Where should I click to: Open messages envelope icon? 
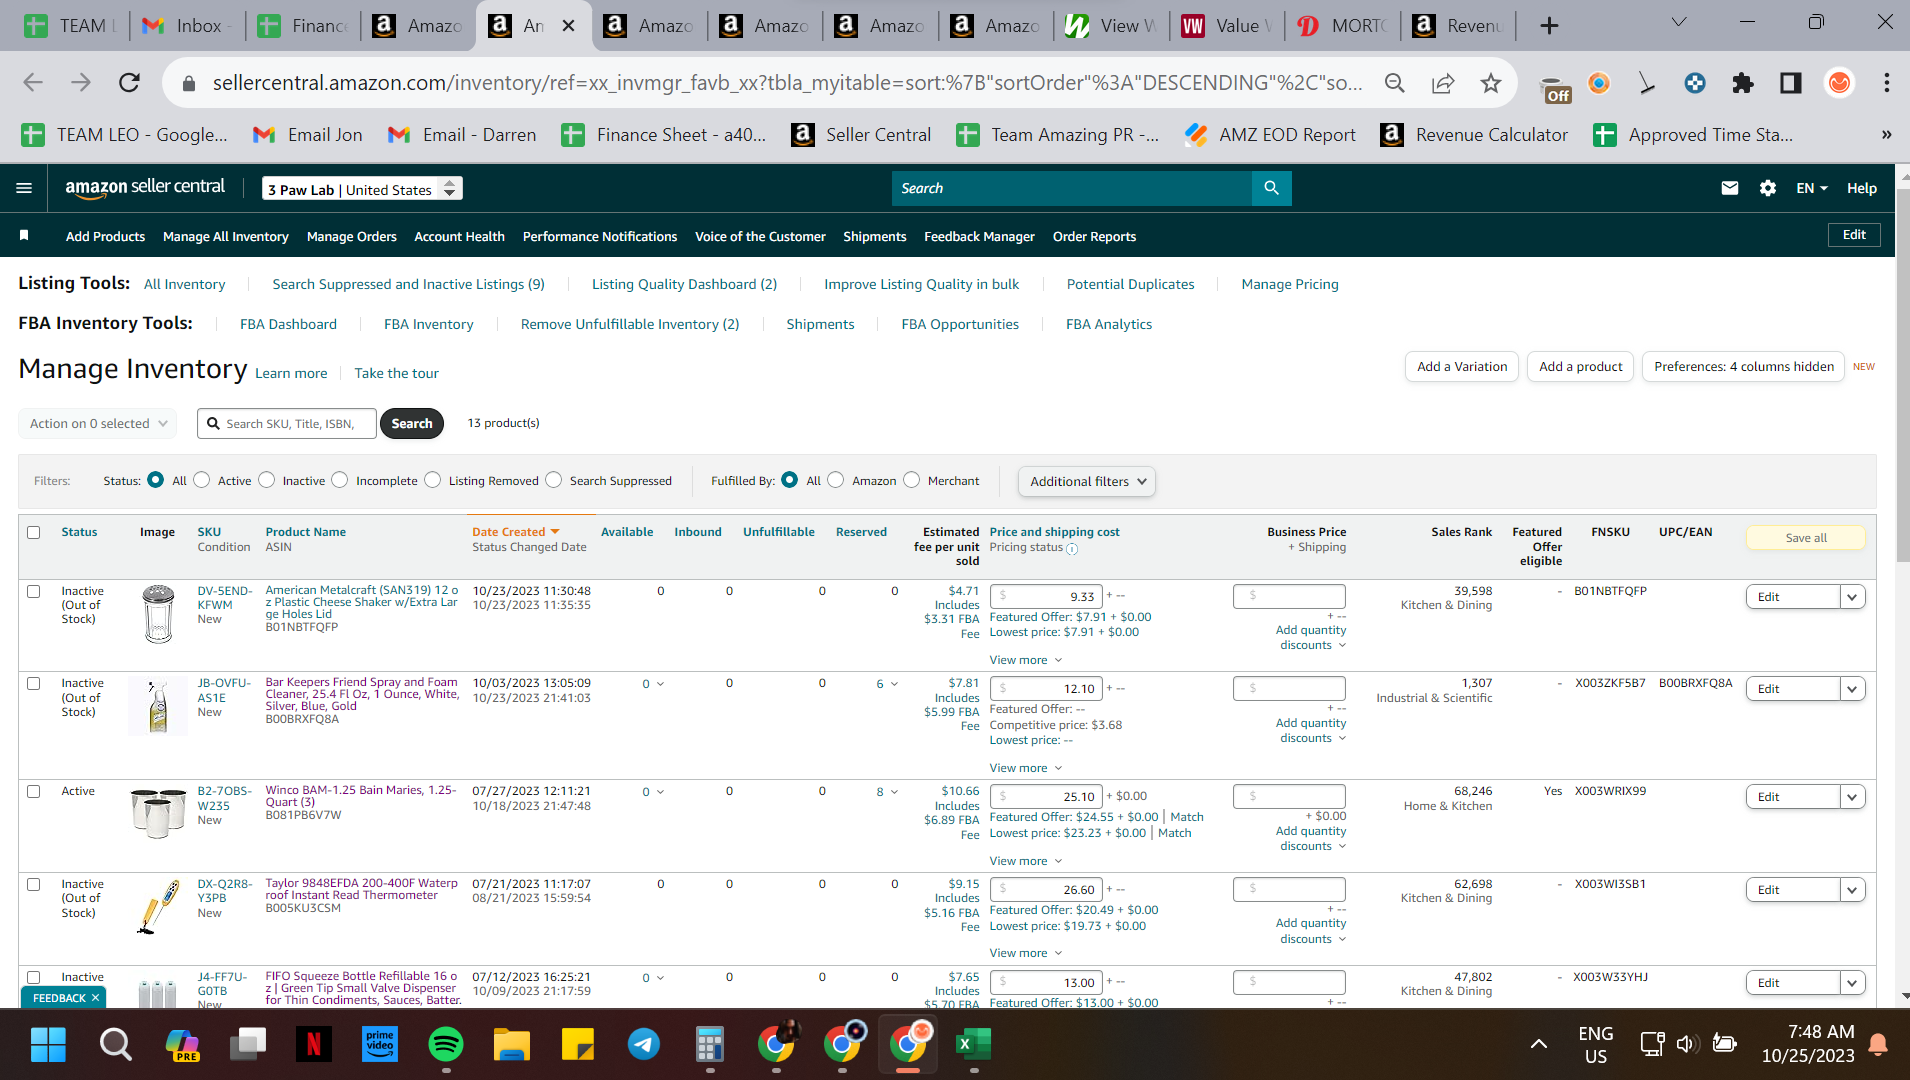pyautogui.click(x=1730, y=188)
